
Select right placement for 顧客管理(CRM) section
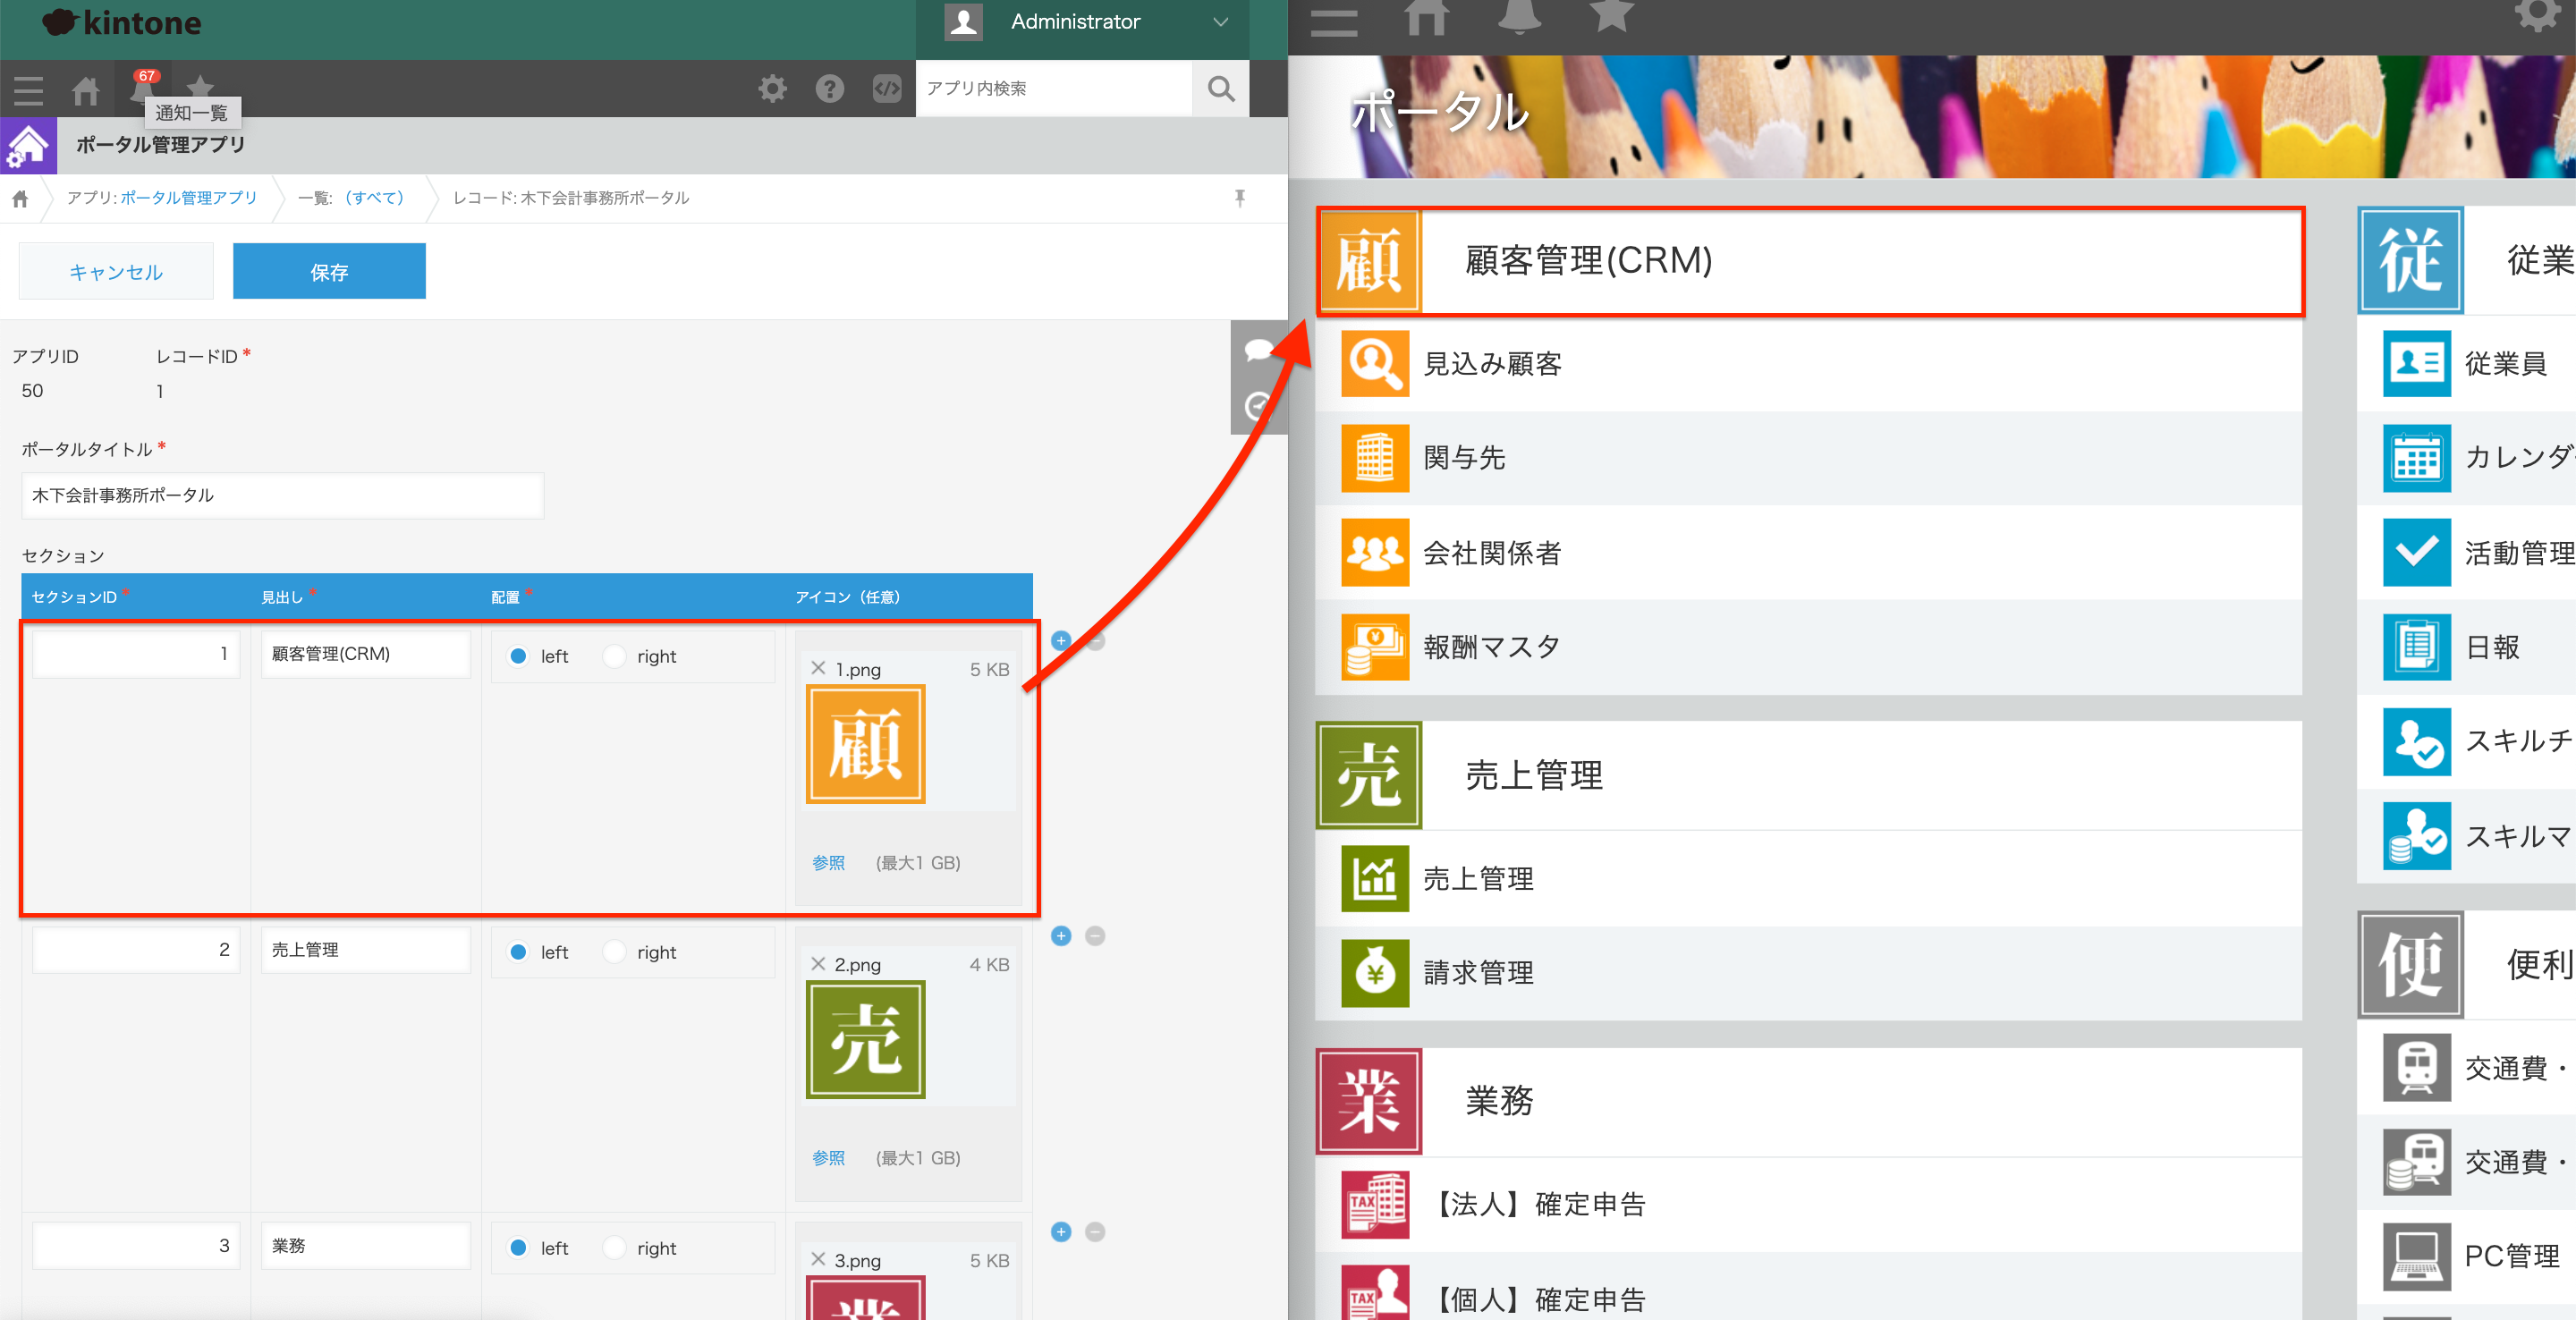click(x=614, y=656)
